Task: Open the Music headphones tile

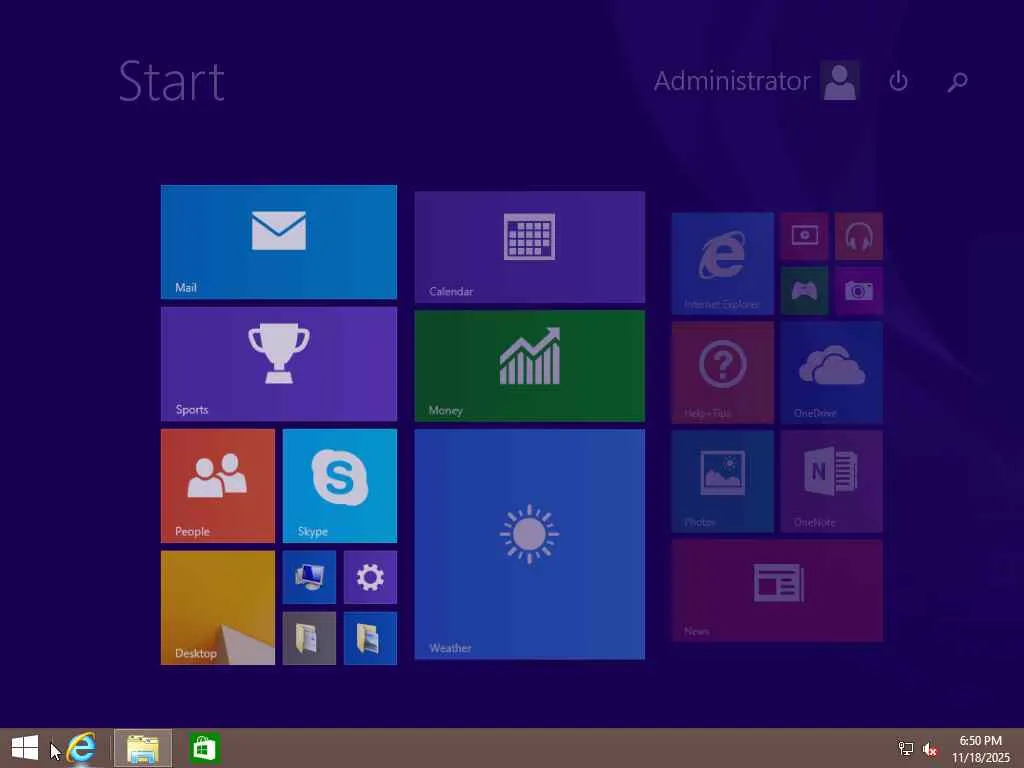Action: 859,236
